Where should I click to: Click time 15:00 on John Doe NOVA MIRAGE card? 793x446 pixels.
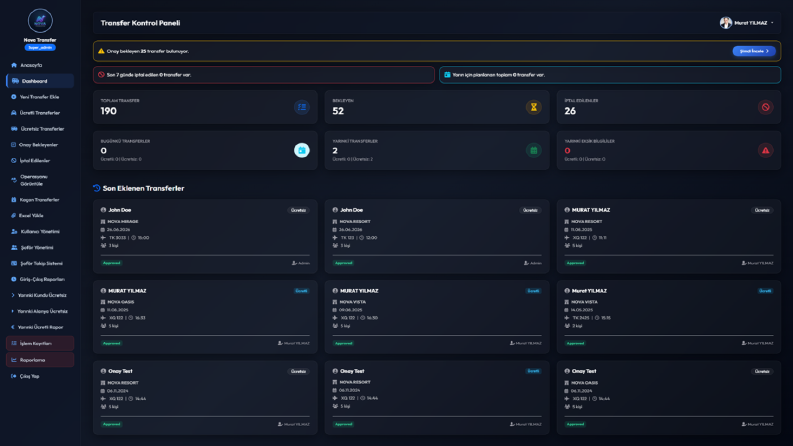(143, 238)
